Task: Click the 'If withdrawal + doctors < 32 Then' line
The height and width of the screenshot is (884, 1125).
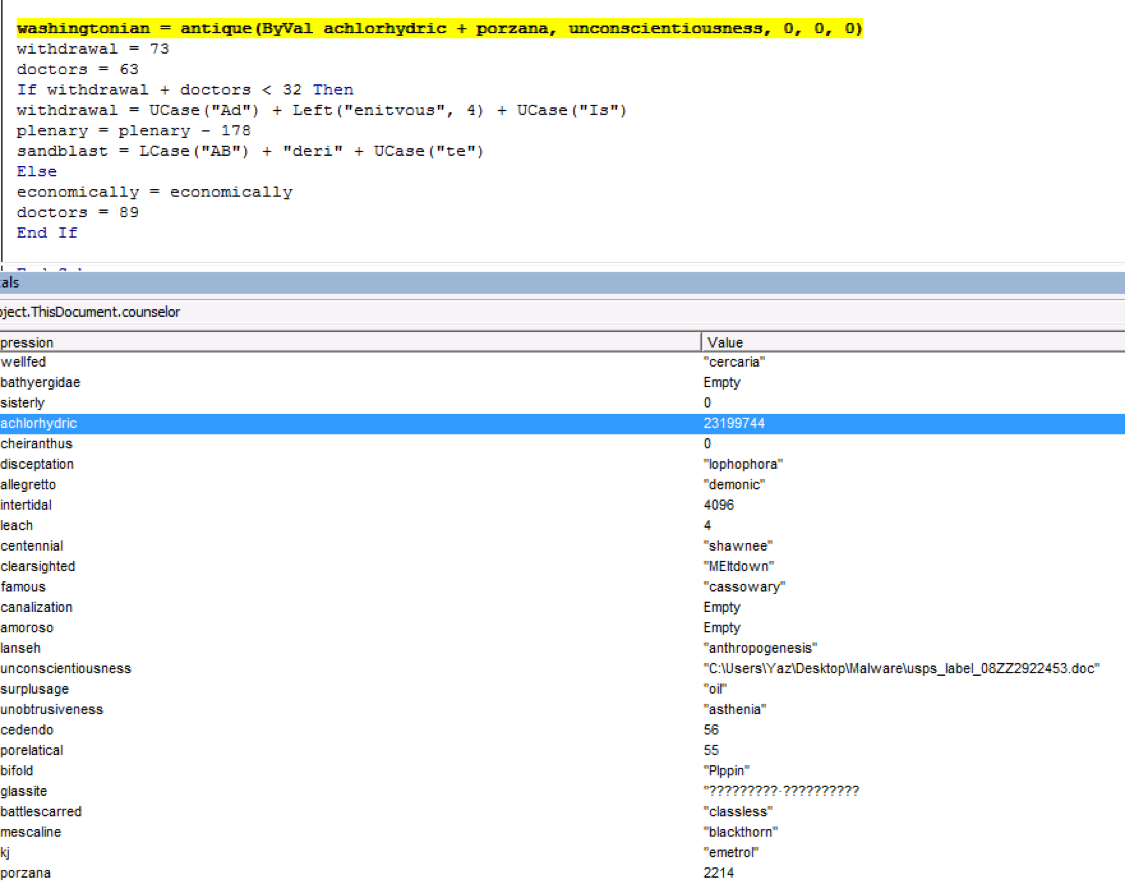Action: click(184, 90)
